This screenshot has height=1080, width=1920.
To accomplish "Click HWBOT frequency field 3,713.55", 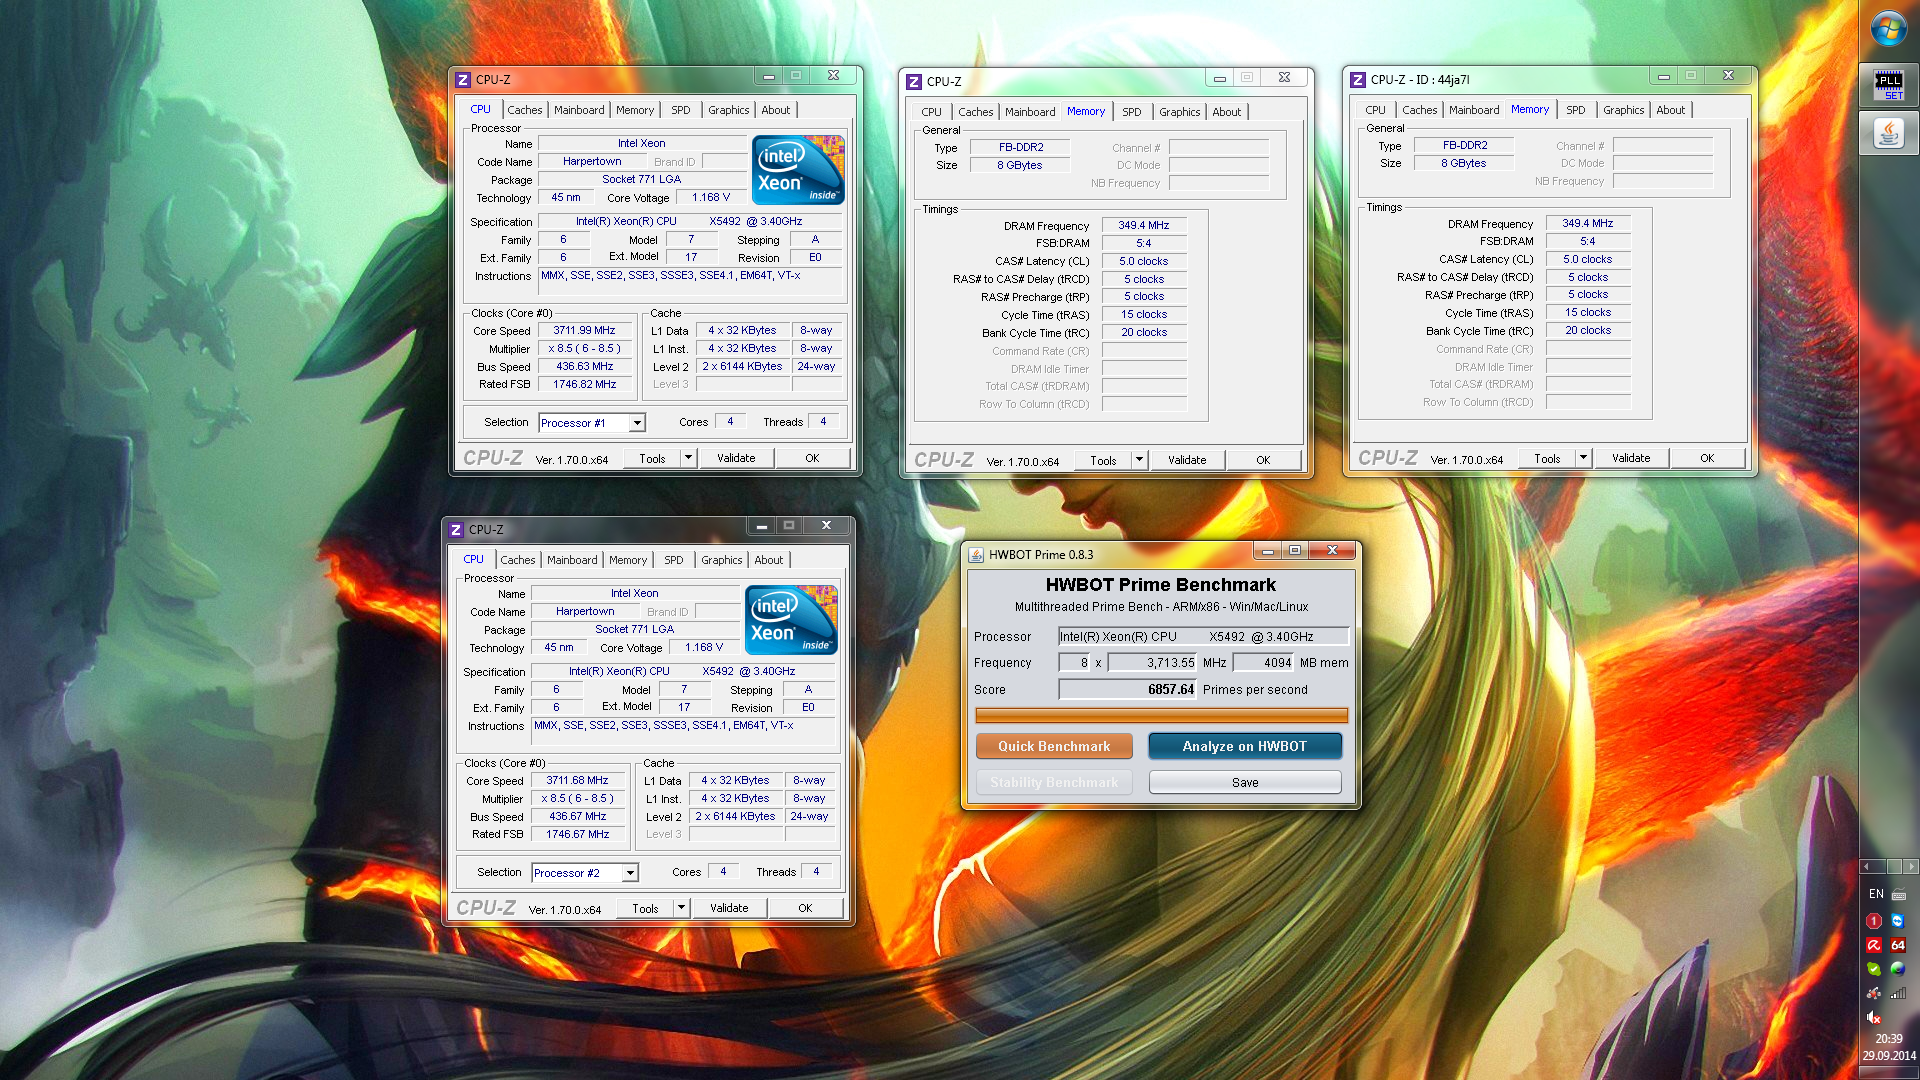I will [x=1152, y=662].
